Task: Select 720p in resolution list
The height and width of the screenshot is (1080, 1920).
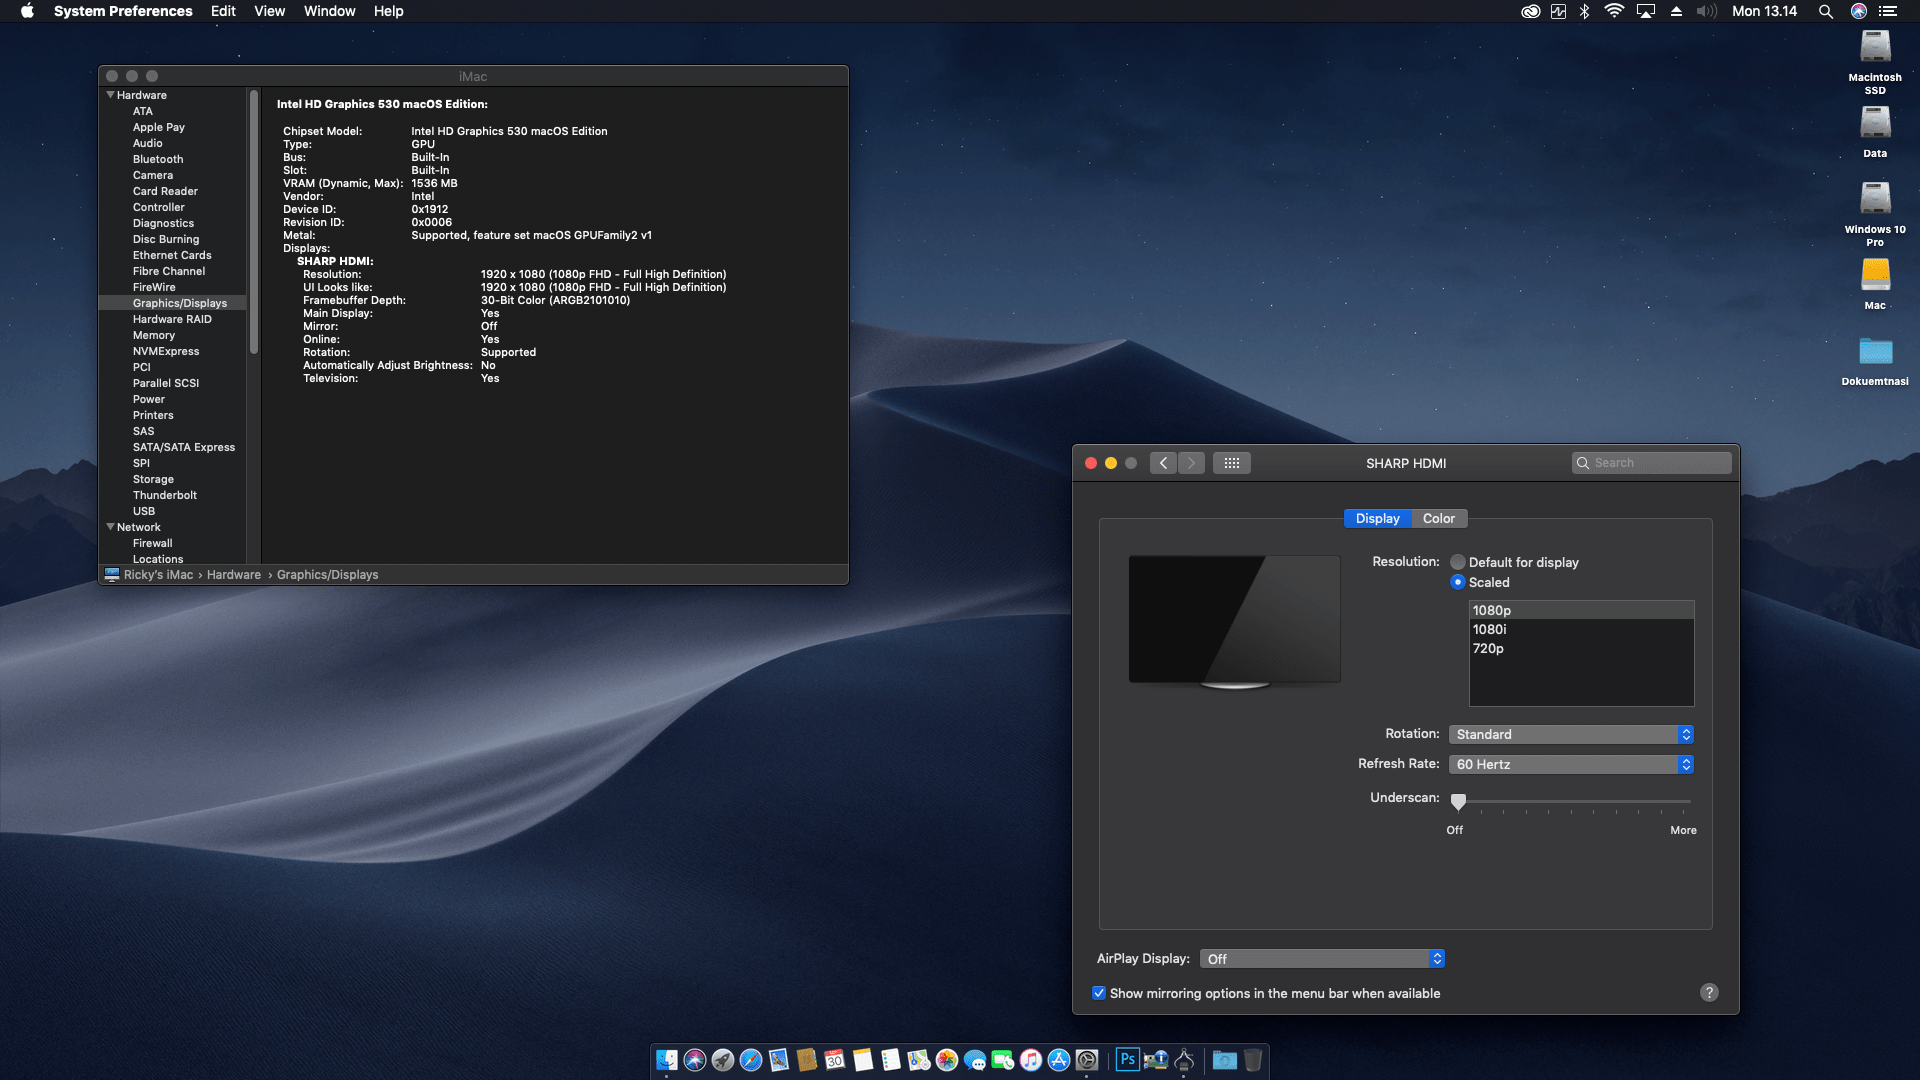Action: (x=1488, y=648)
